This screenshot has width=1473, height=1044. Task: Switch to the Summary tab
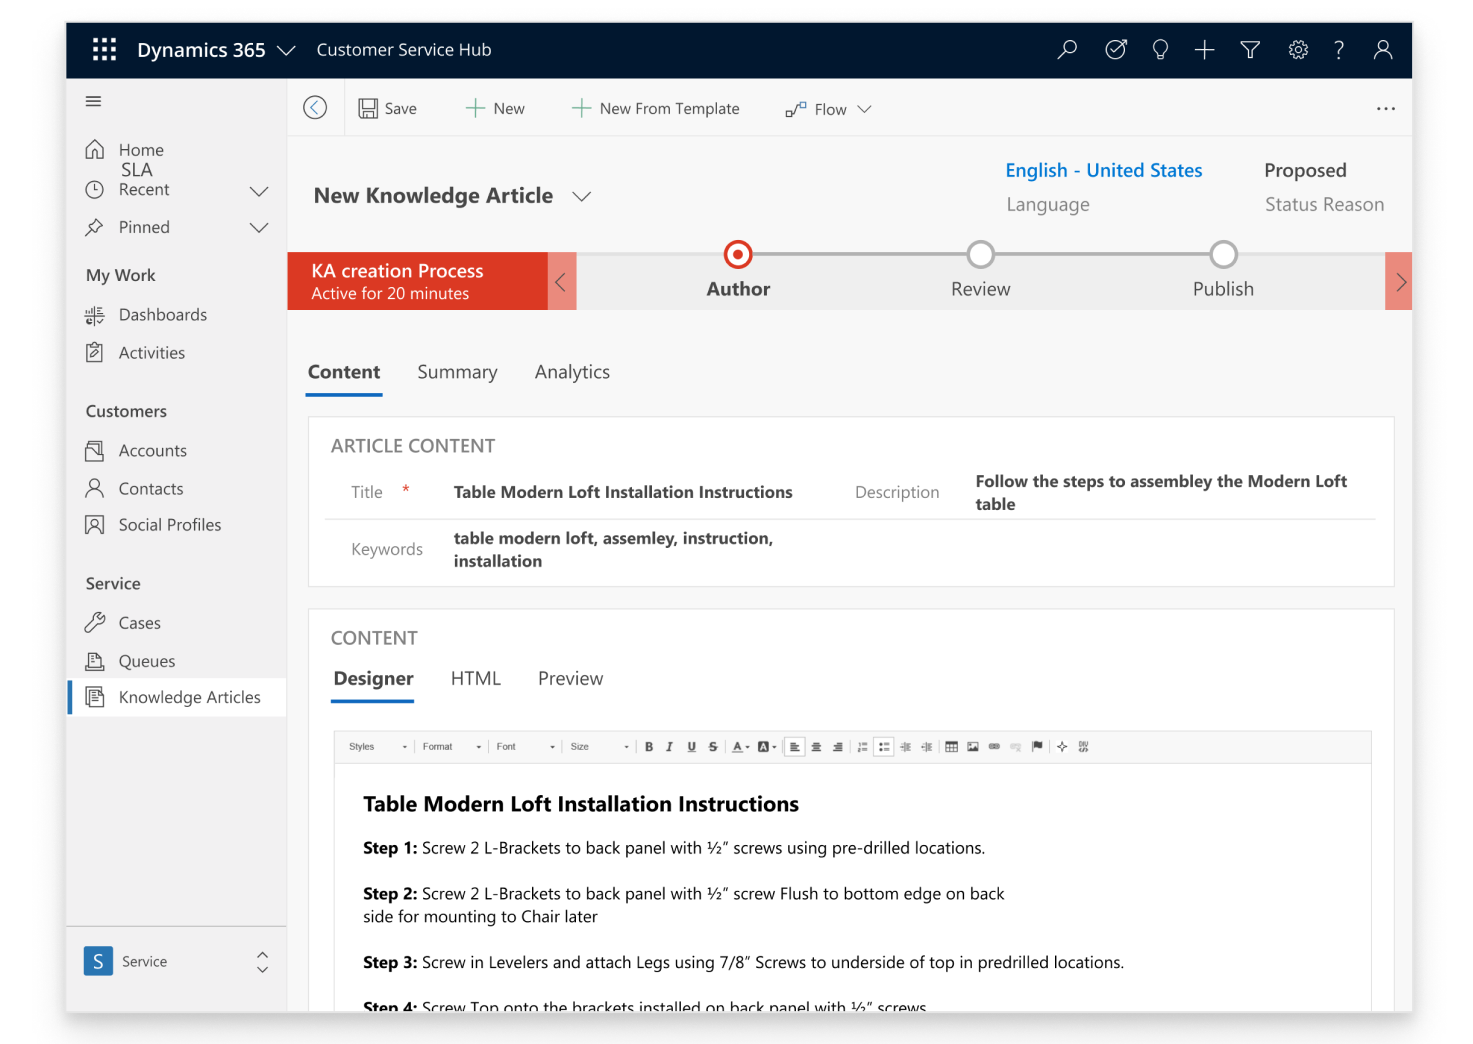[457, 372]
